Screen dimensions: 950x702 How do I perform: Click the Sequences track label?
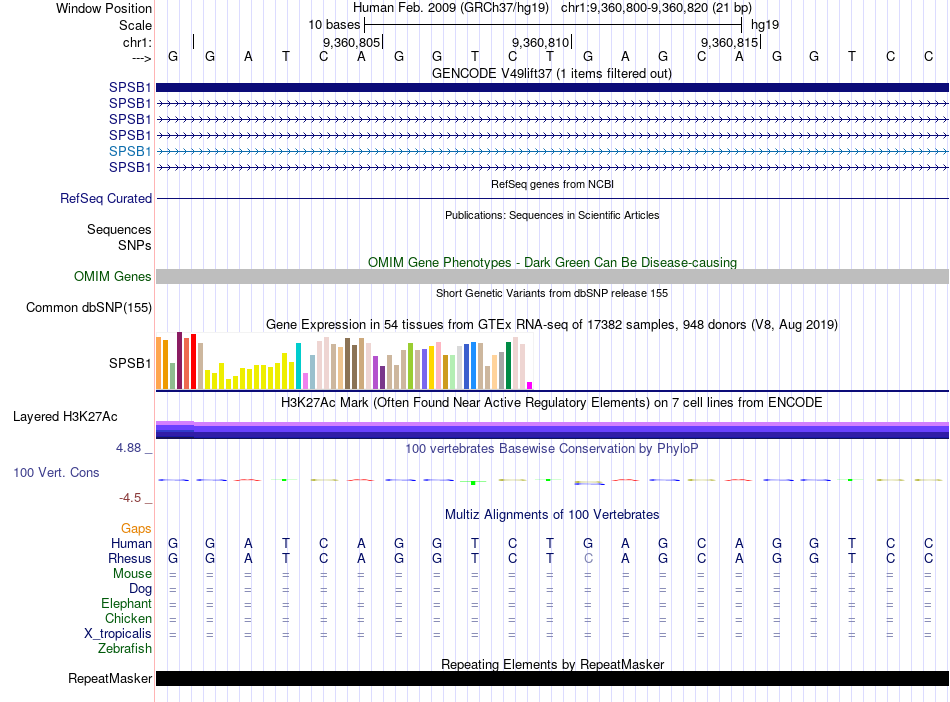tap(119, 230)
